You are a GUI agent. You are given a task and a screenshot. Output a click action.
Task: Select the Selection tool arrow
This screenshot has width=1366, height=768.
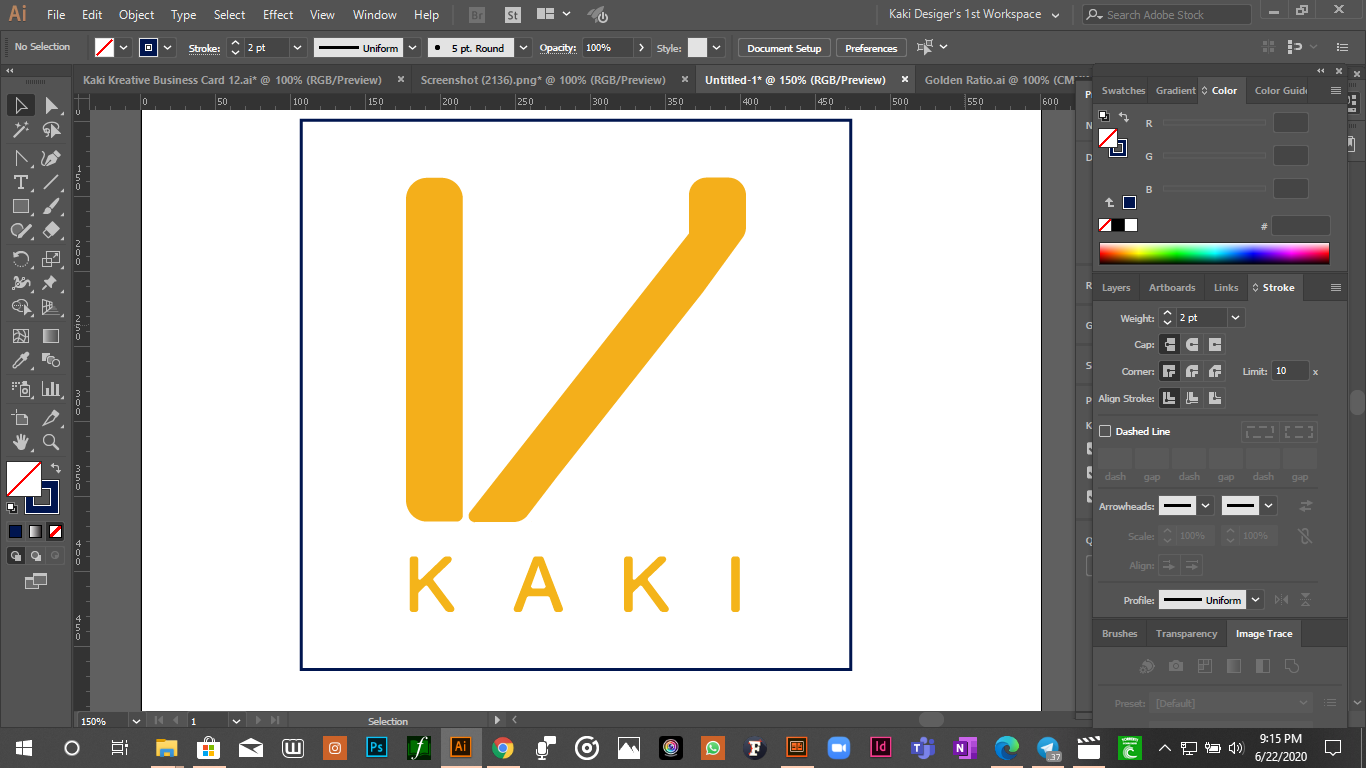(x=20, y=105)
